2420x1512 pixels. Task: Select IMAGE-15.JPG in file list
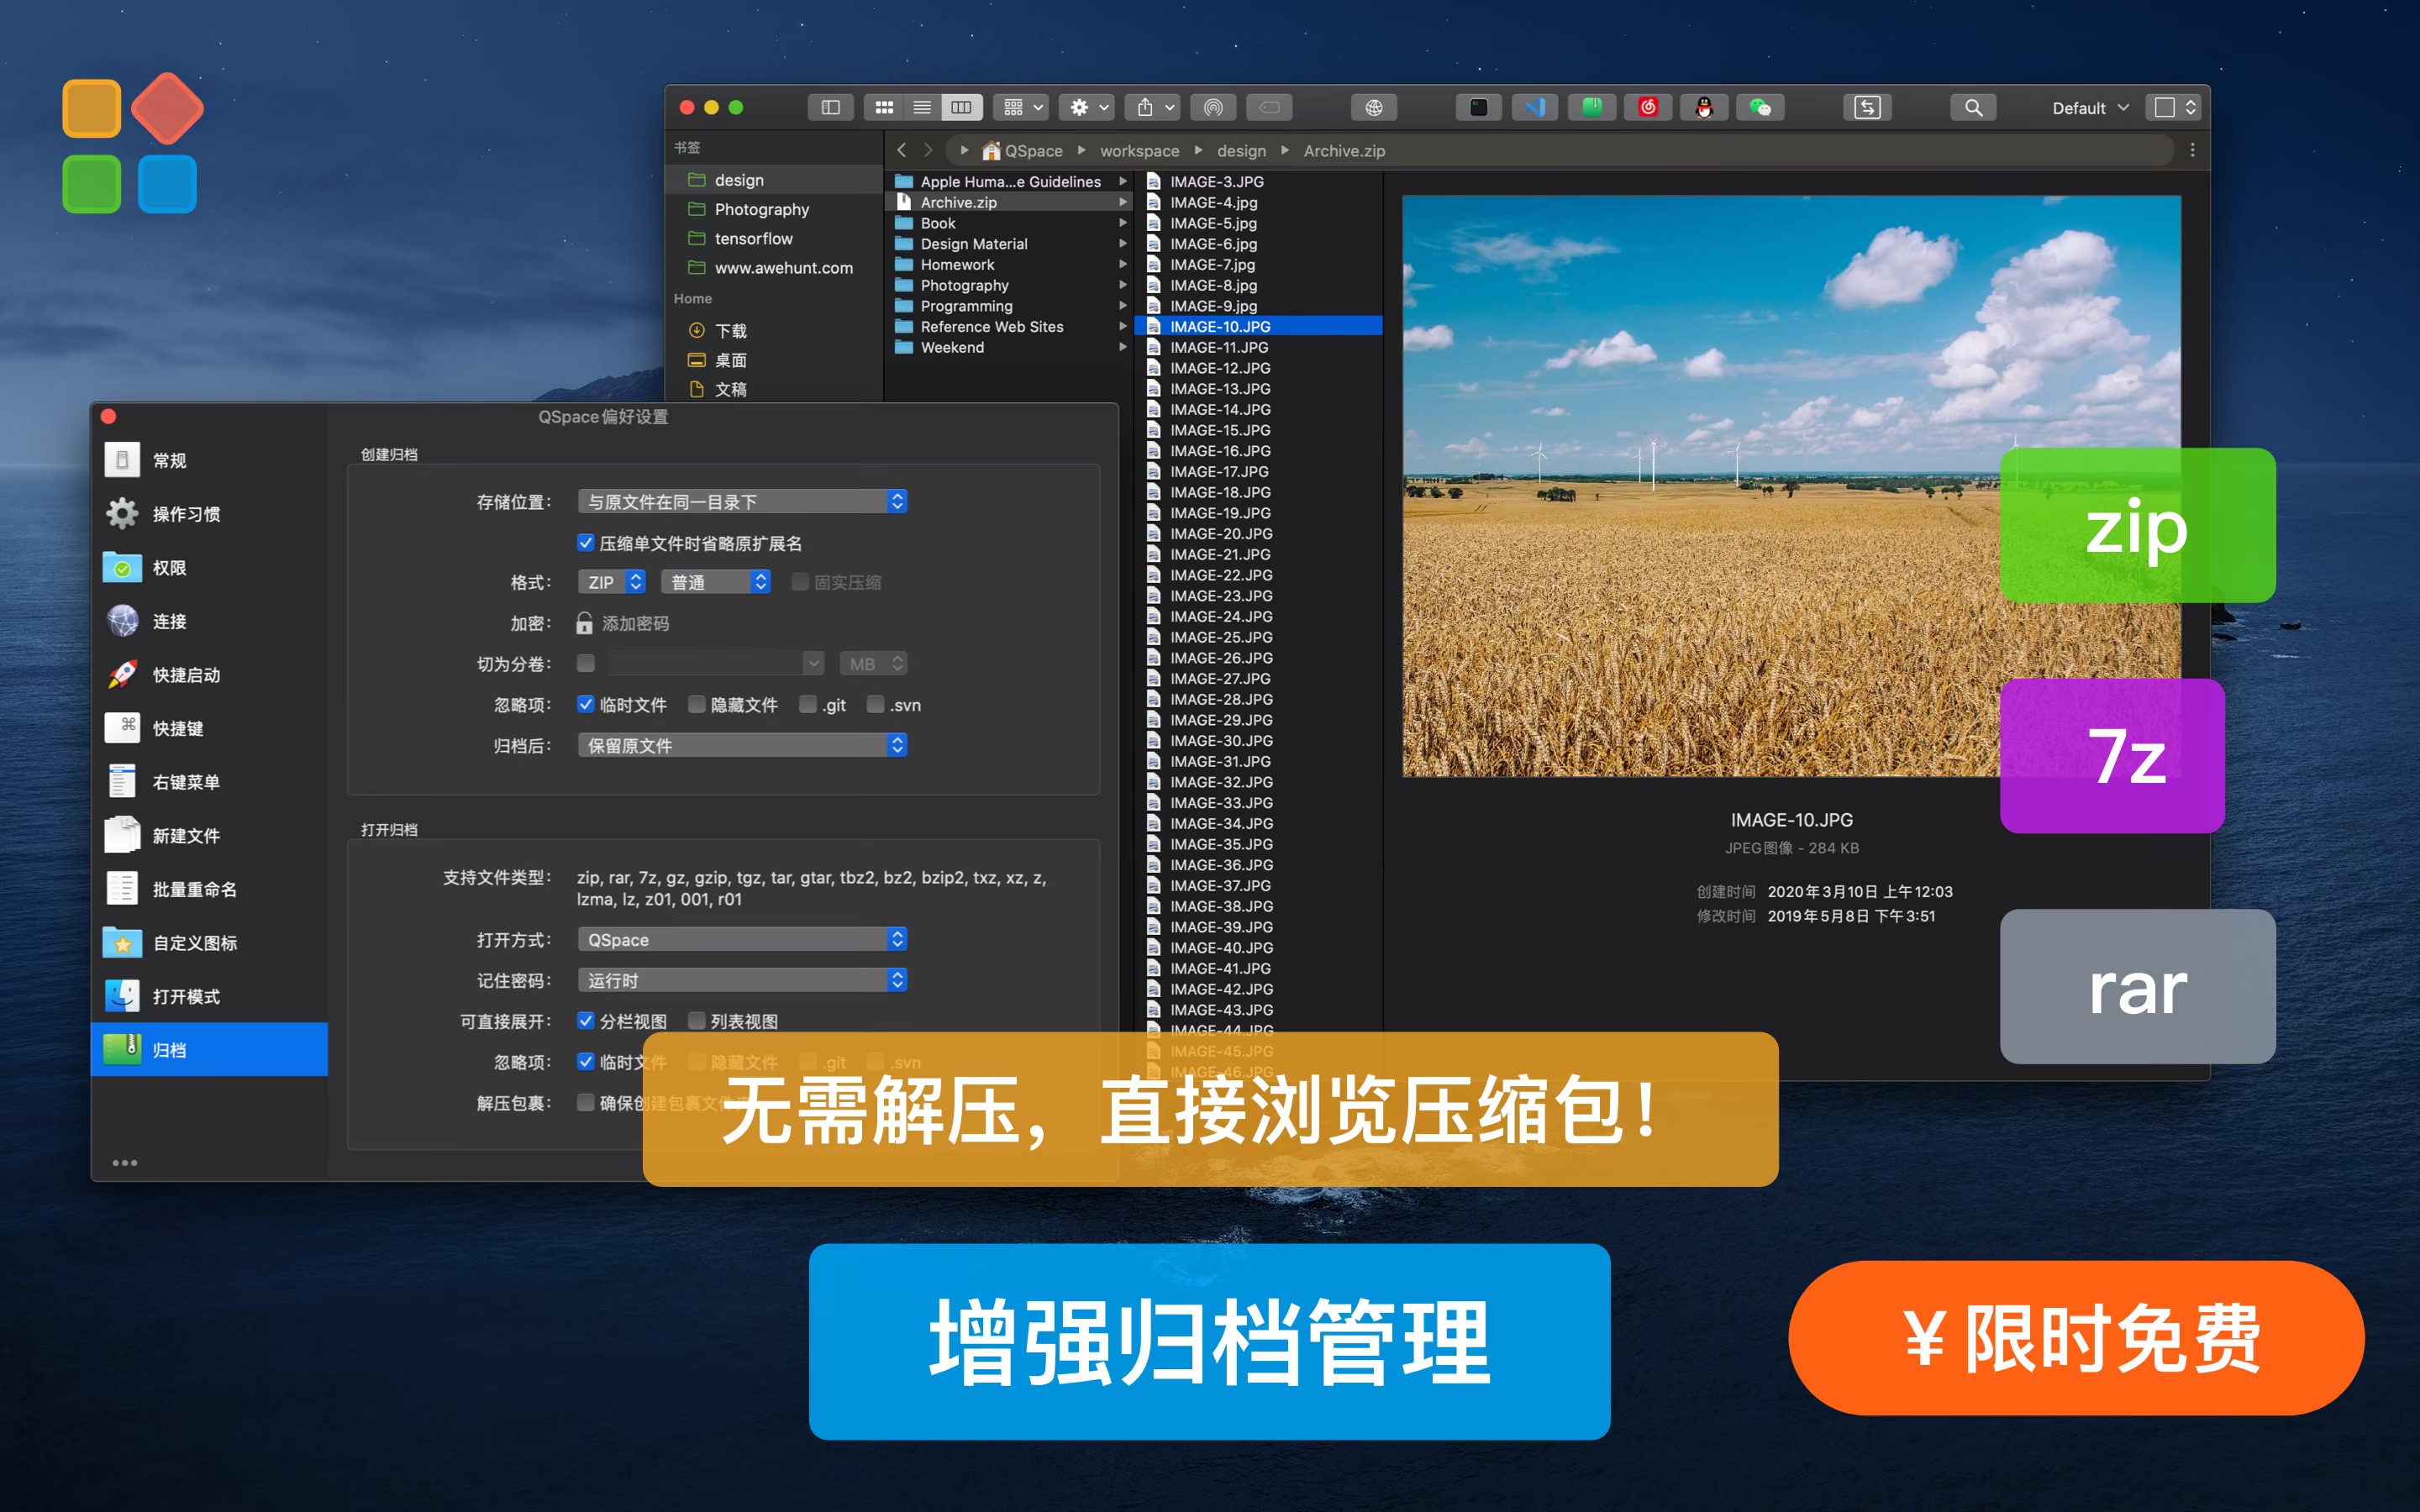coord(1220,430)
